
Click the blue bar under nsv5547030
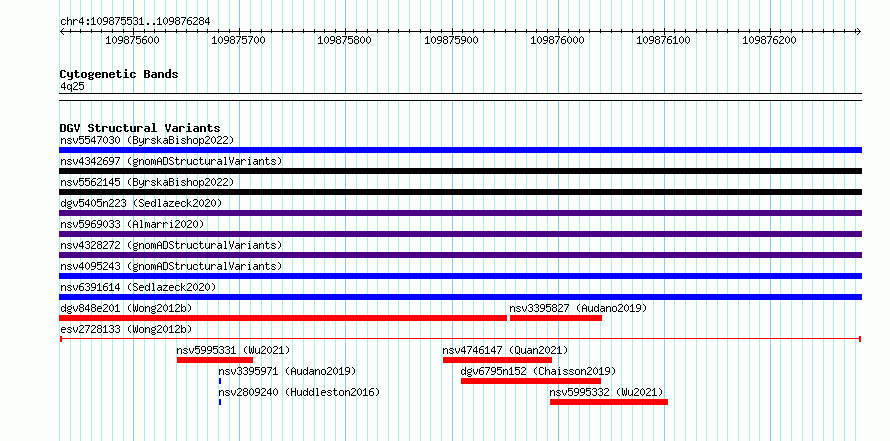[460, 150]
